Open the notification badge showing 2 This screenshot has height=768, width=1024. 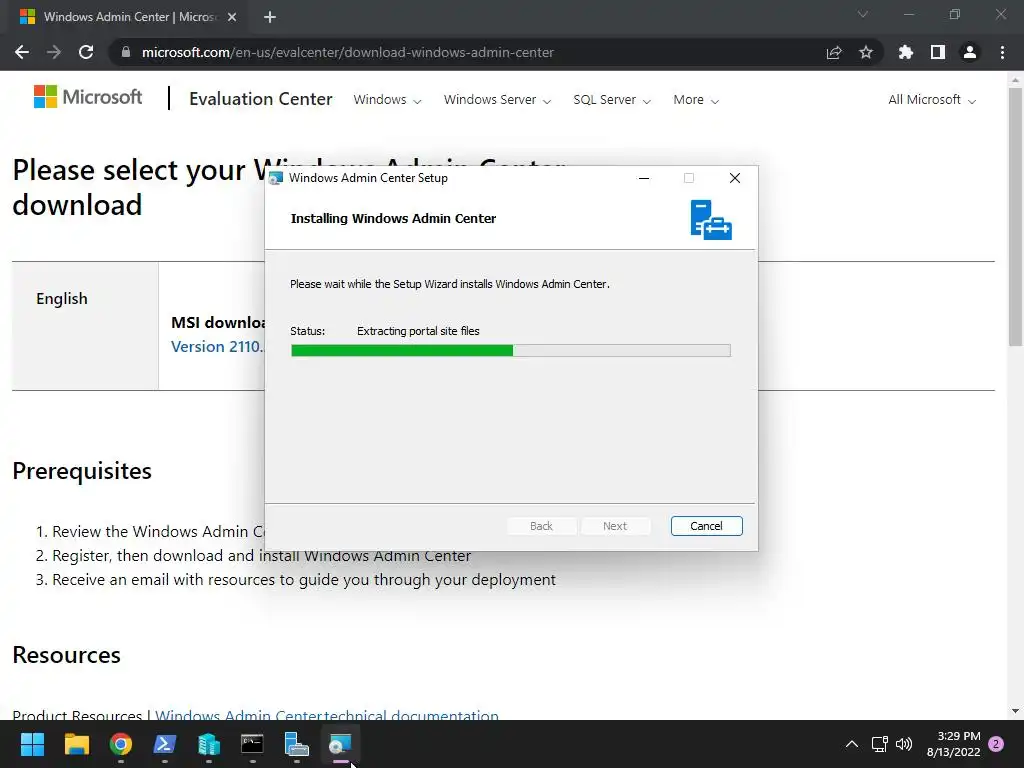pos(996,744)
